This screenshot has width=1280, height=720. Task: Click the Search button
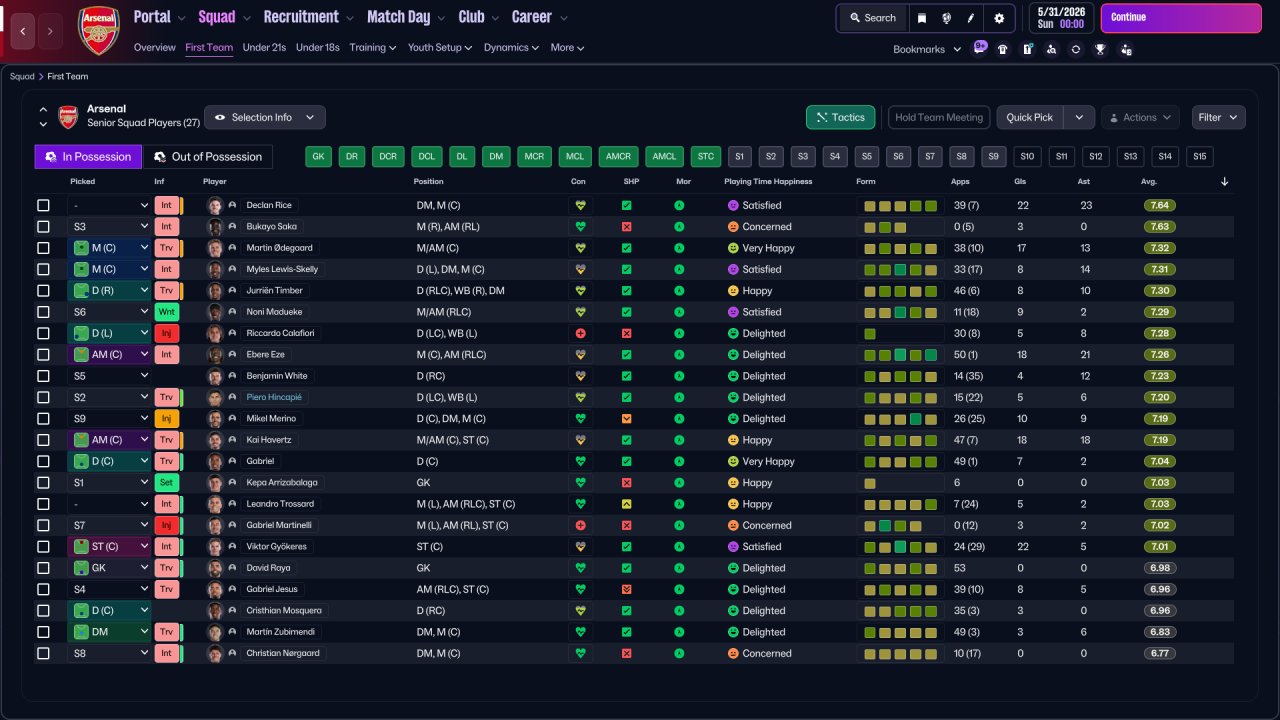coord(873,18)
